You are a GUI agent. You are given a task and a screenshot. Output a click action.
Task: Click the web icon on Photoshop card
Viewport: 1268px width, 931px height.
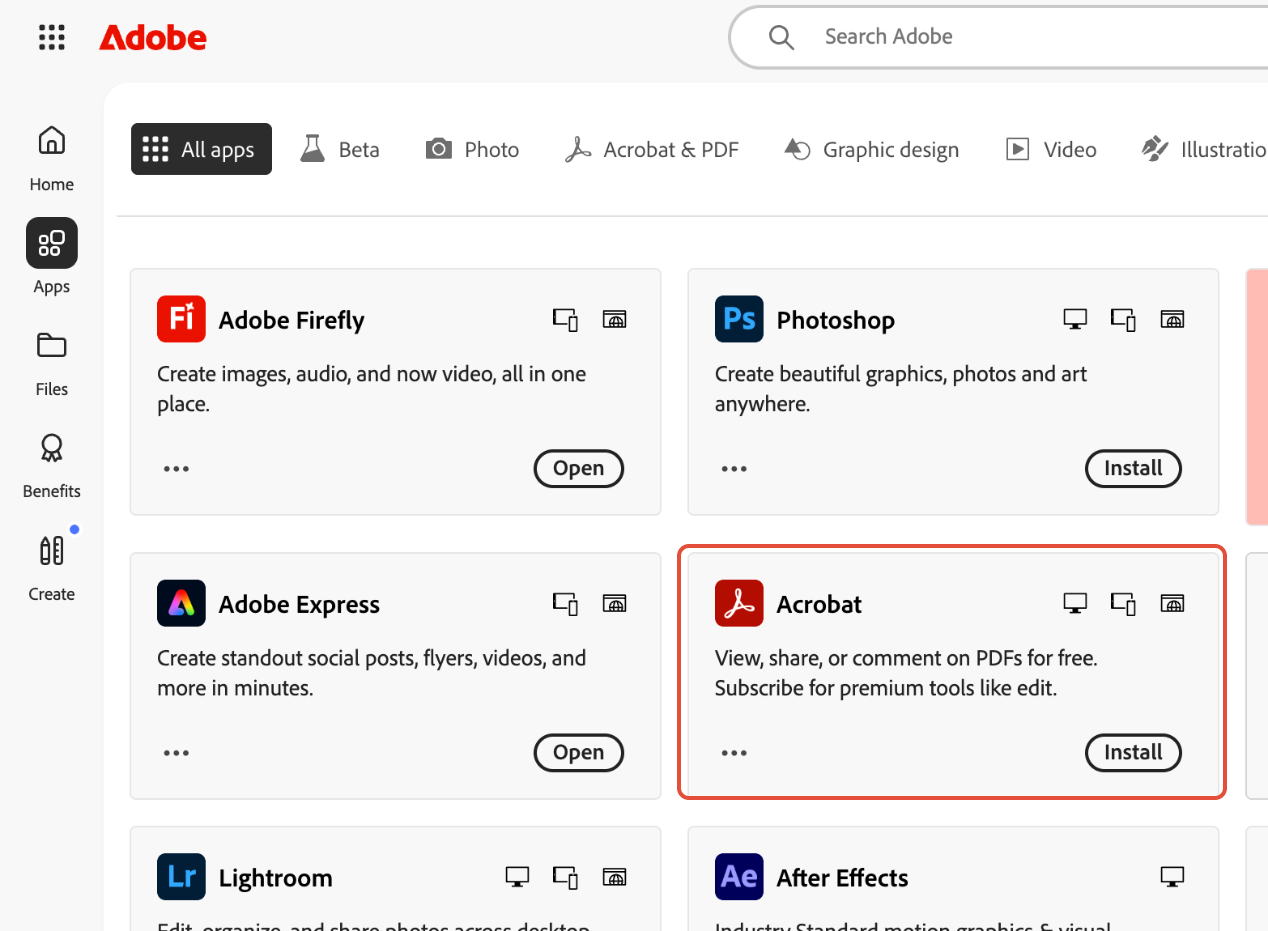pos(1172,320)
